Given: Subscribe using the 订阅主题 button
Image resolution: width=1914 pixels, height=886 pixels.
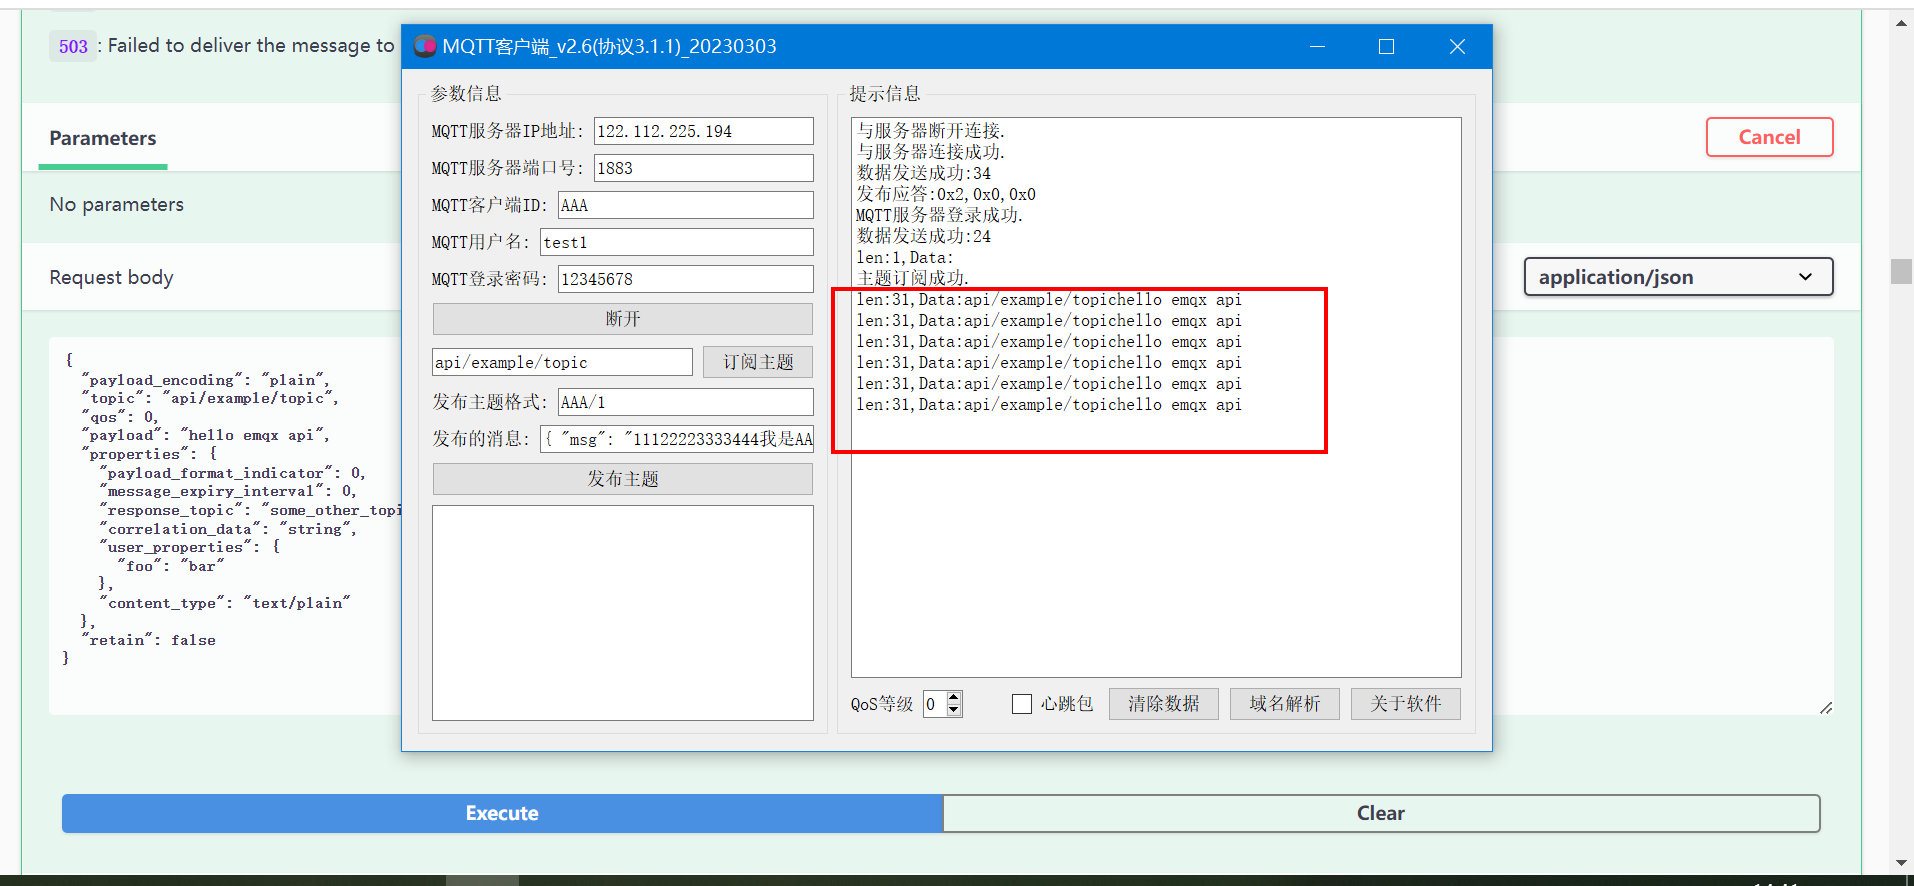Looking at the screenshot, I should [758, 362].
